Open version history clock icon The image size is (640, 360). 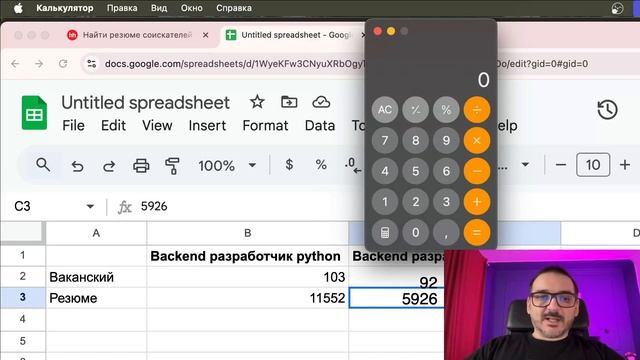[x=607, y=109]
